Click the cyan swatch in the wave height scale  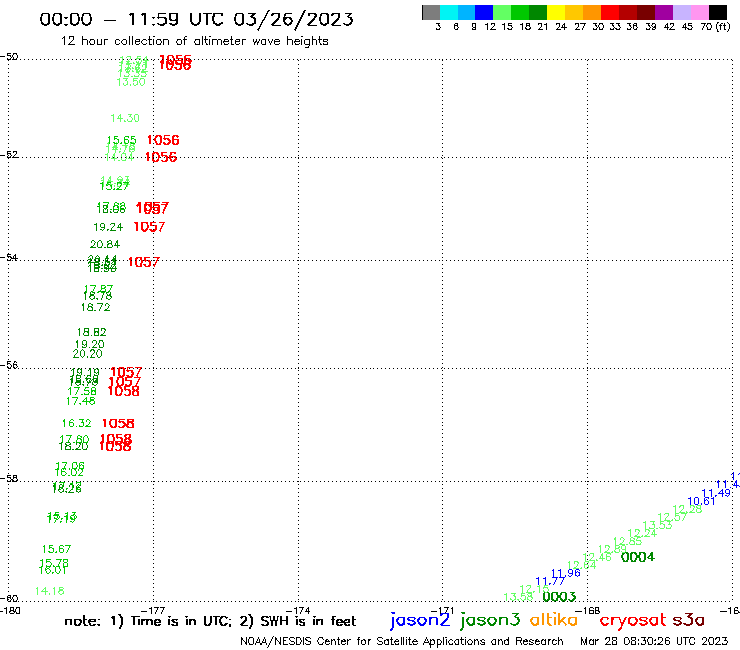(449, 13)
